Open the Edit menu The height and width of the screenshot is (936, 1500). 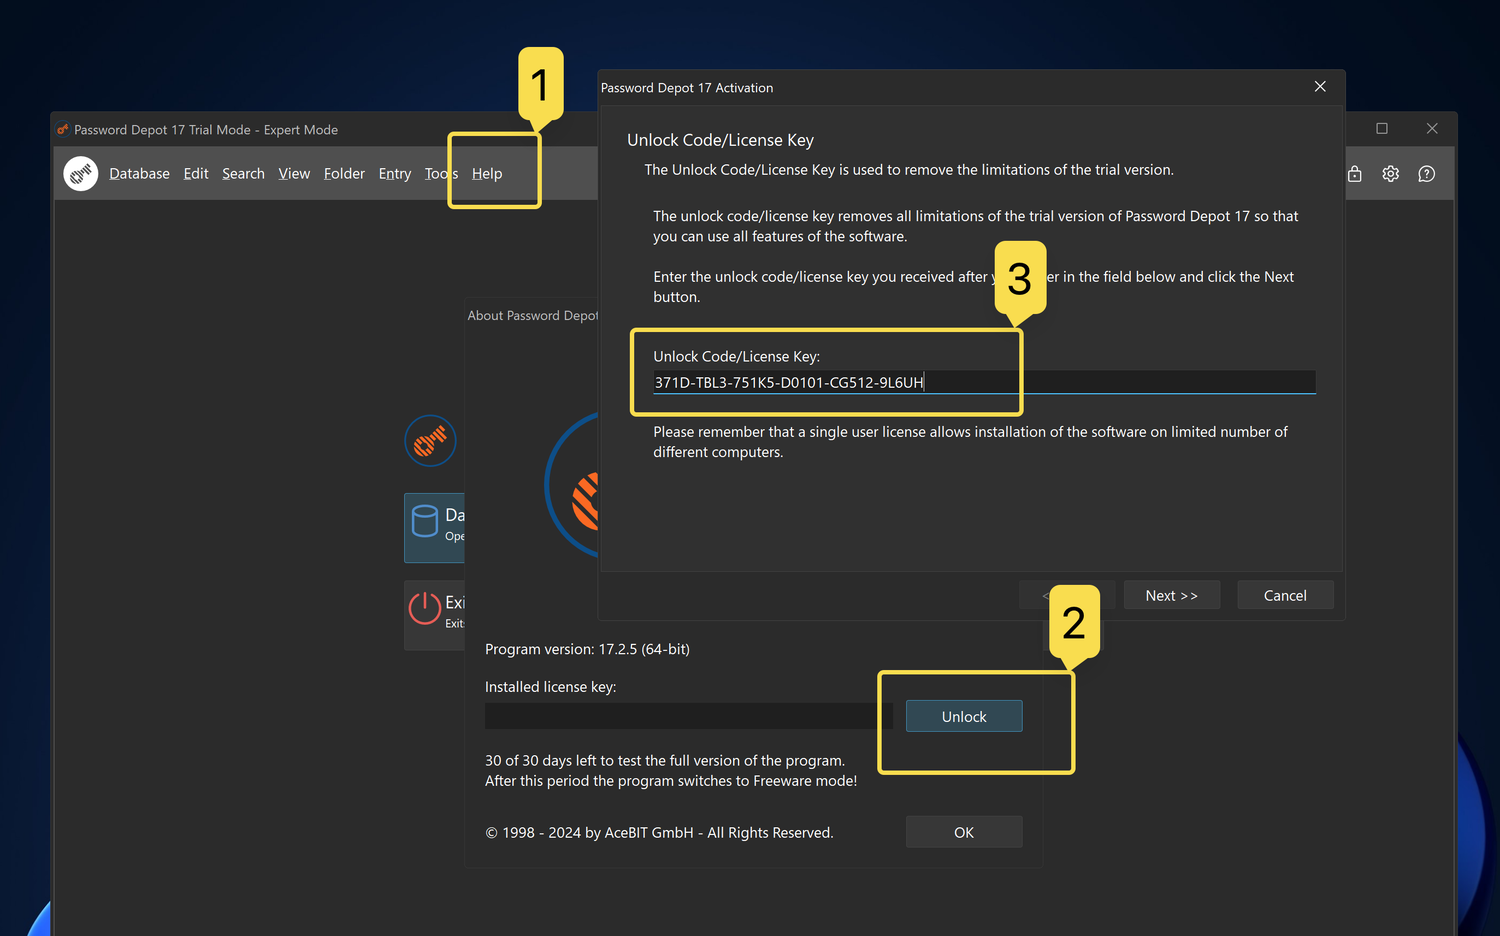[196, 174]
